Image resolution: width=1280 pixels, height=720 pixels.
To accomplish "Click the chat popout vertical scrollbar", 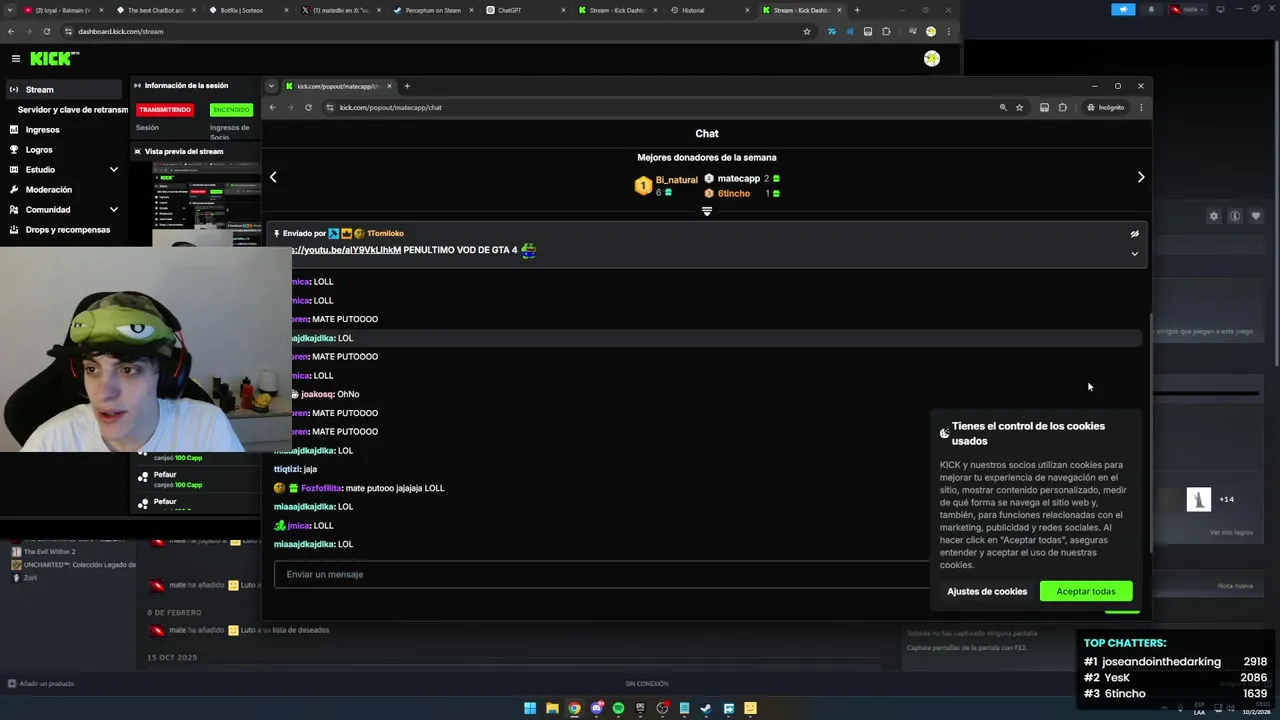I will pyautogui.click(x=1151, y=435).
